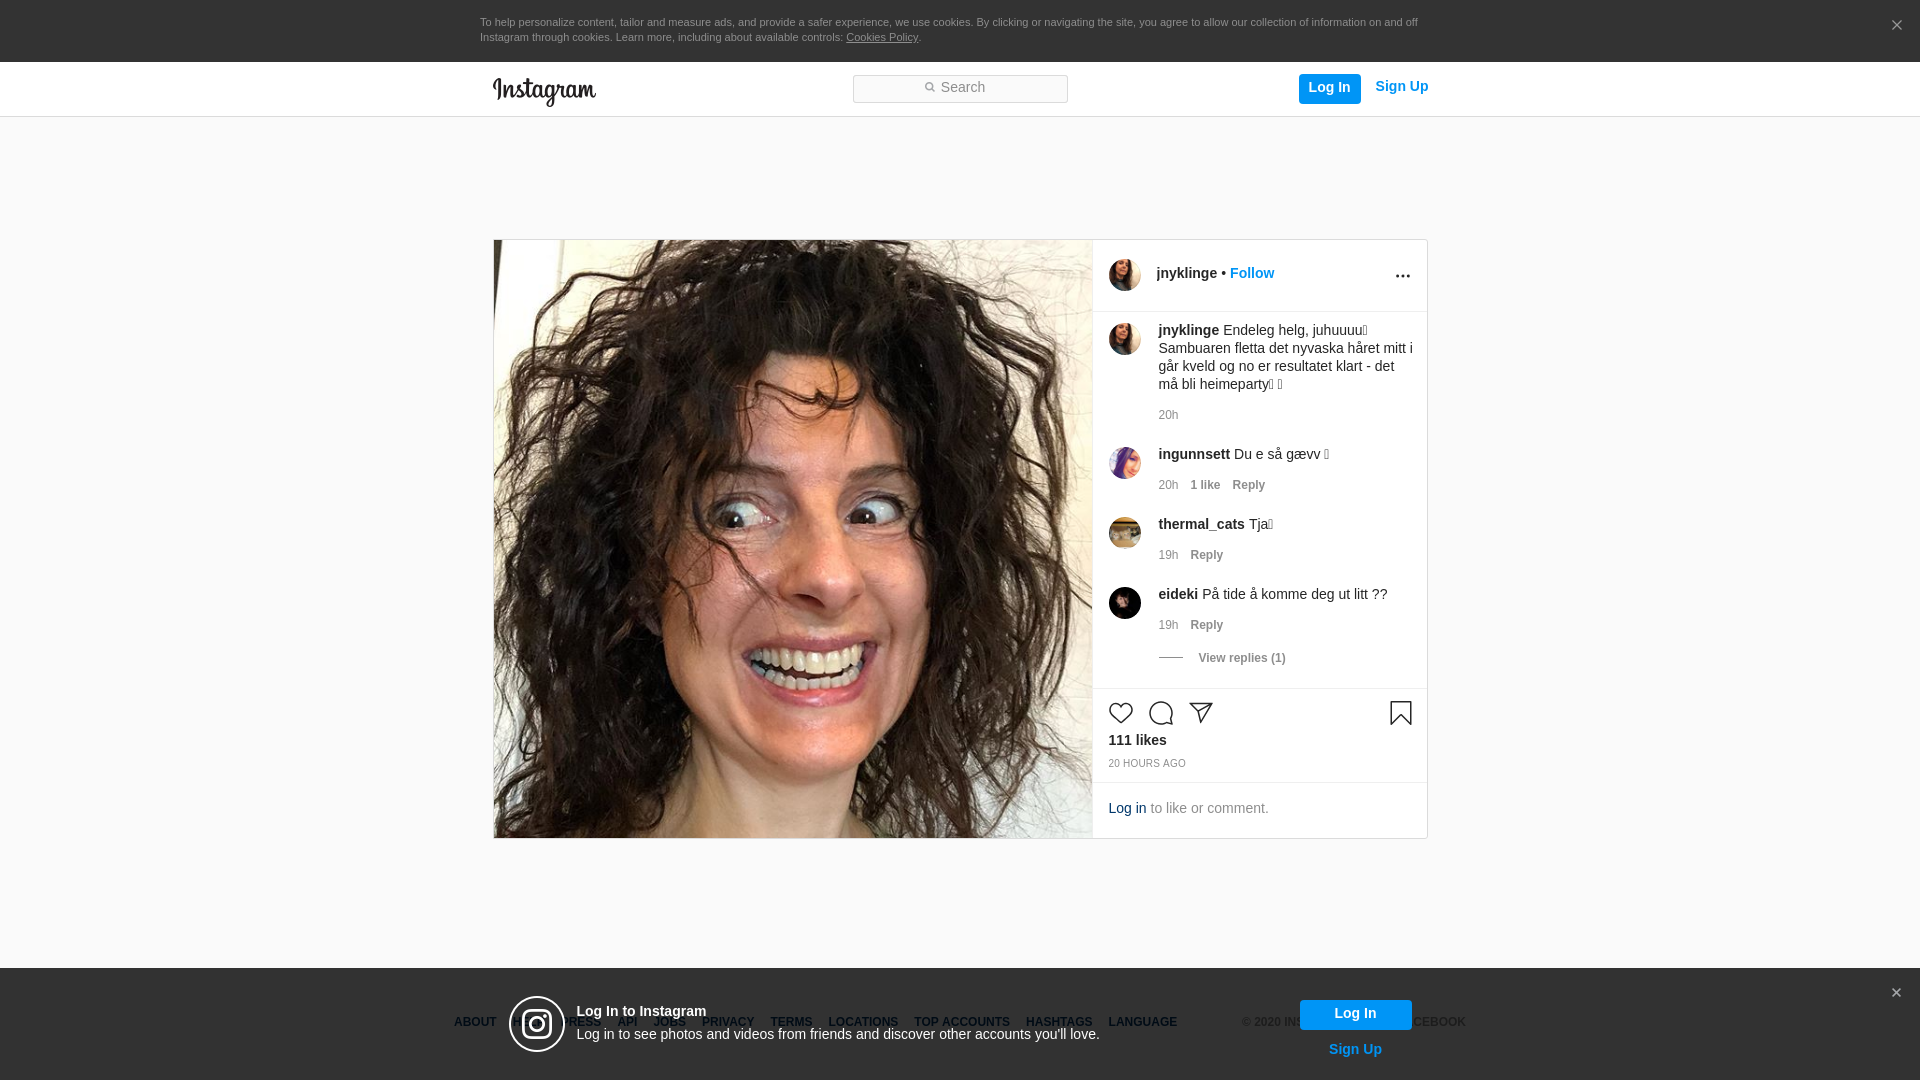The height and width of the screenshot is (1080, 1920).
Task: Click the 20h timestamp under the caption
Action: (1168, 415)
